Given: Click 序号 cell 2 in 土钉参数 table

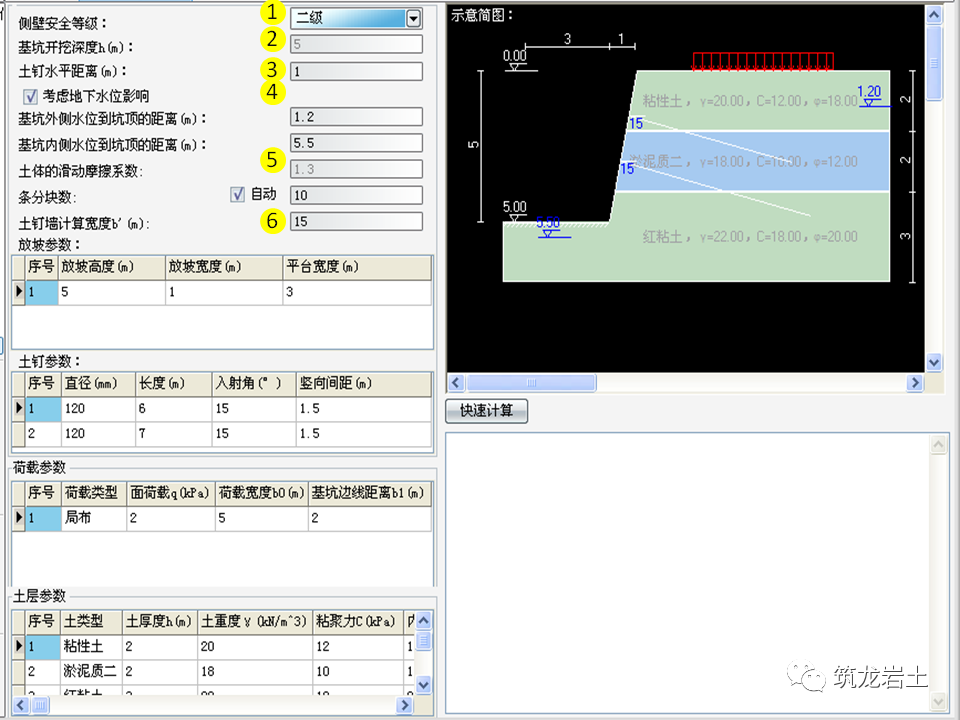Looking at the screenshot, I should (x=43, y=433).
